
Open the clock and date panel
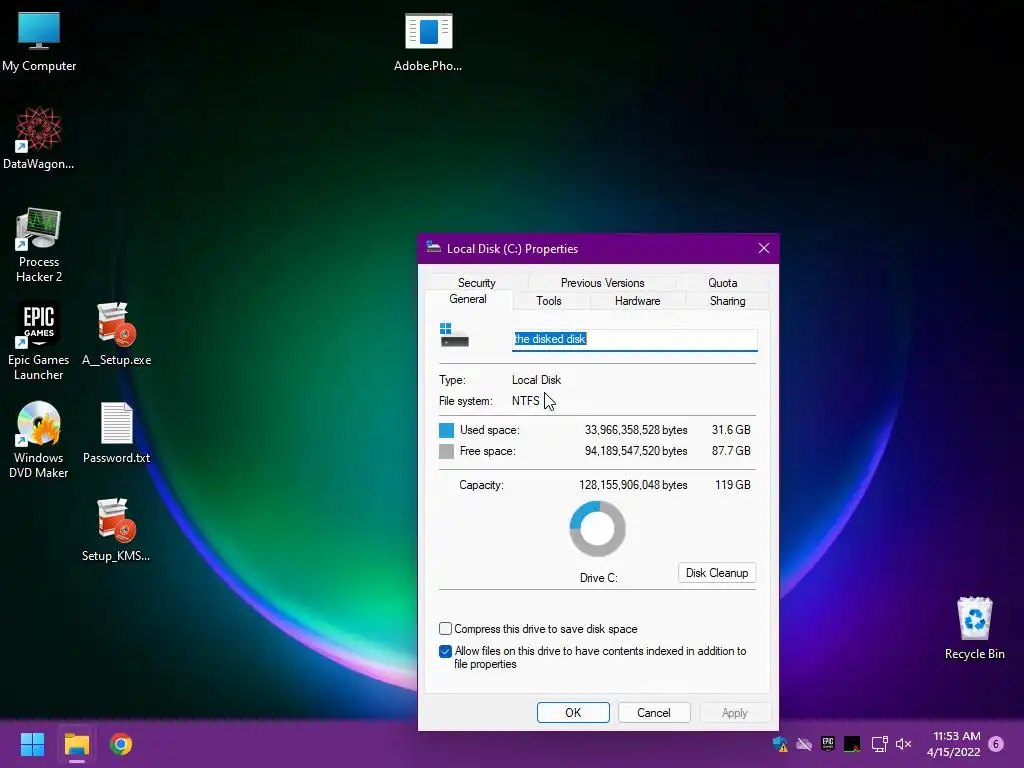coord(953,744)
